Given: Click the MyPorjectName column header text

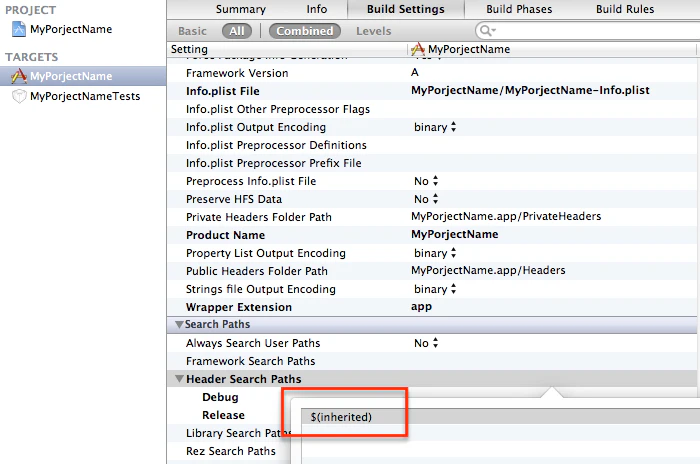Looking at the screenshot, I should (469, 49).
